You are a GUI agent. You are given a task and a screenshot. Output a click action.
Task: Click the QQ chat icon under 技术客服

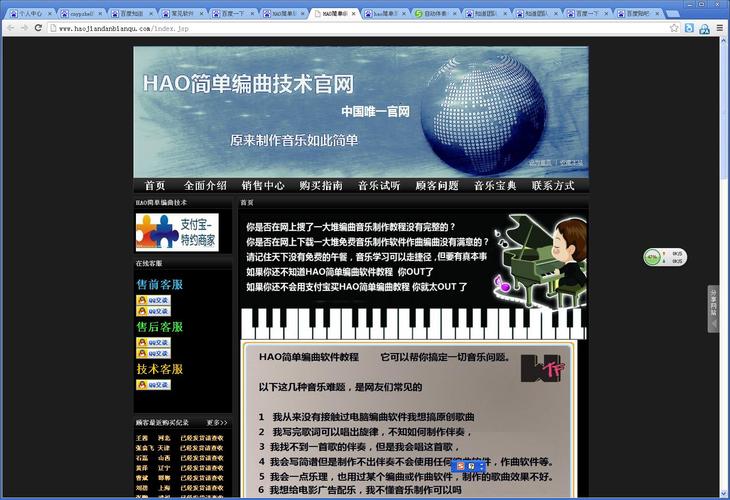(153, 385)
